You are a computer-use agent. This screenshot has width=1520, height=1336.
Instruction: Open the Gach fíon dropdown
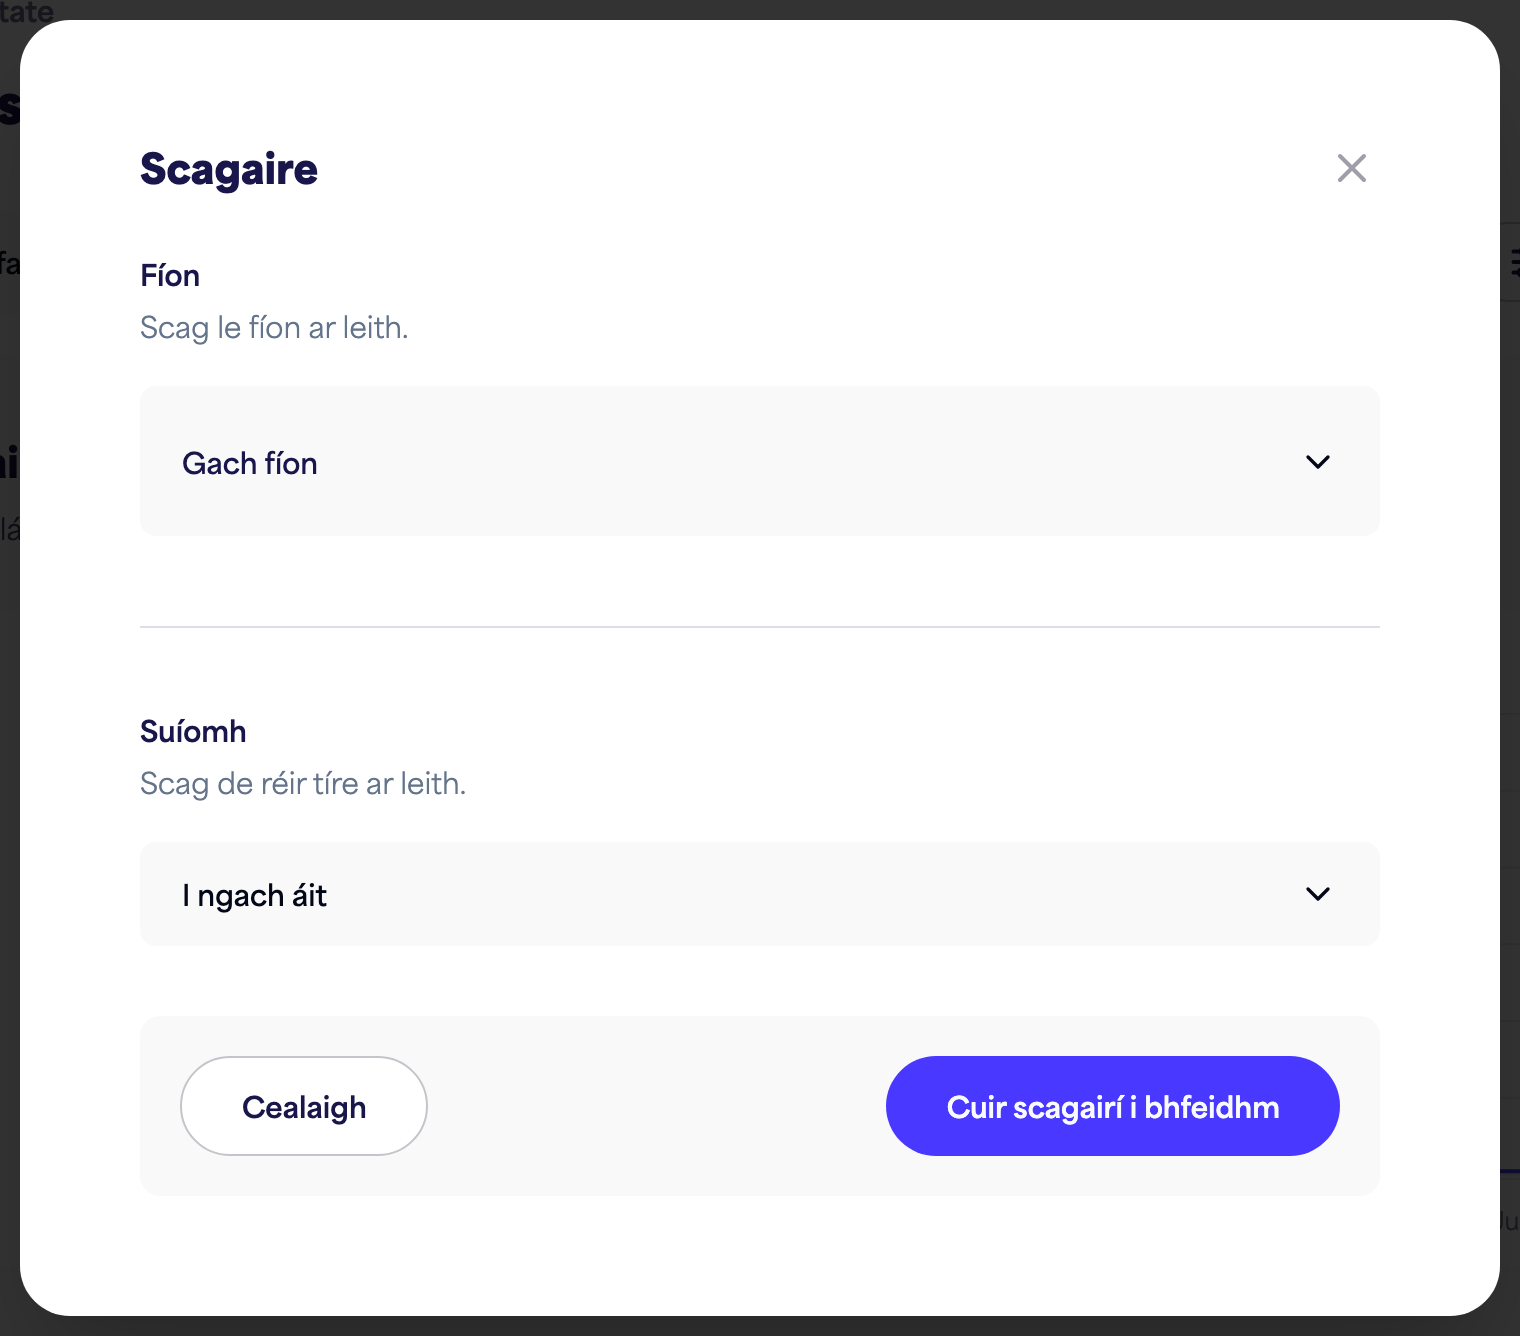[759, 461]
